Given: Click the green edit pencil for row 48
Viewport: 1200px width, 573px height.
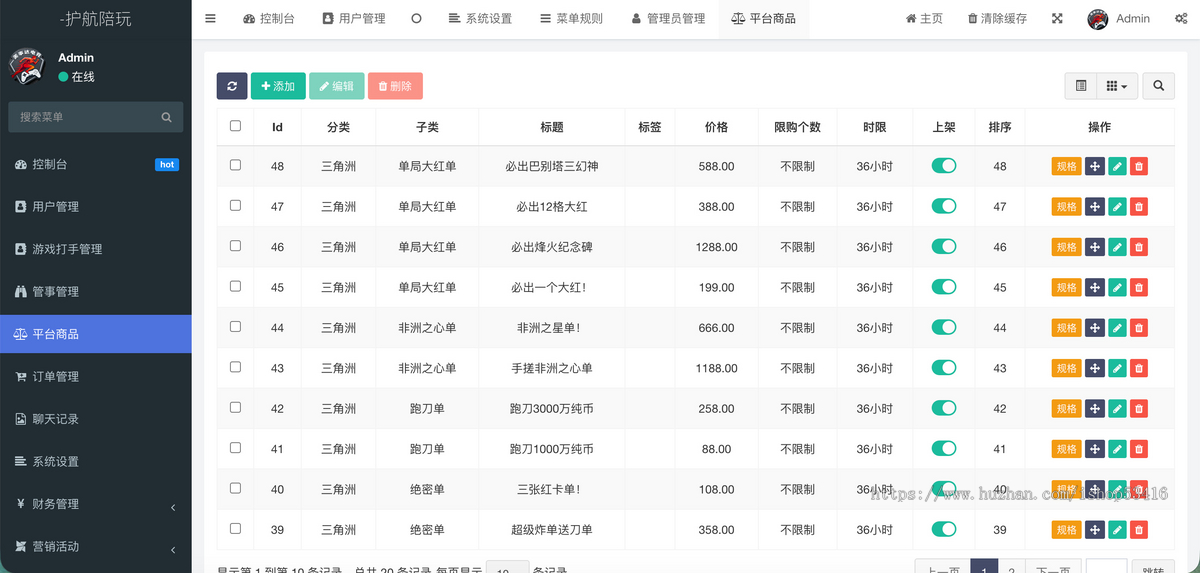Looking at the screenshot, I should pos(1117,166).
